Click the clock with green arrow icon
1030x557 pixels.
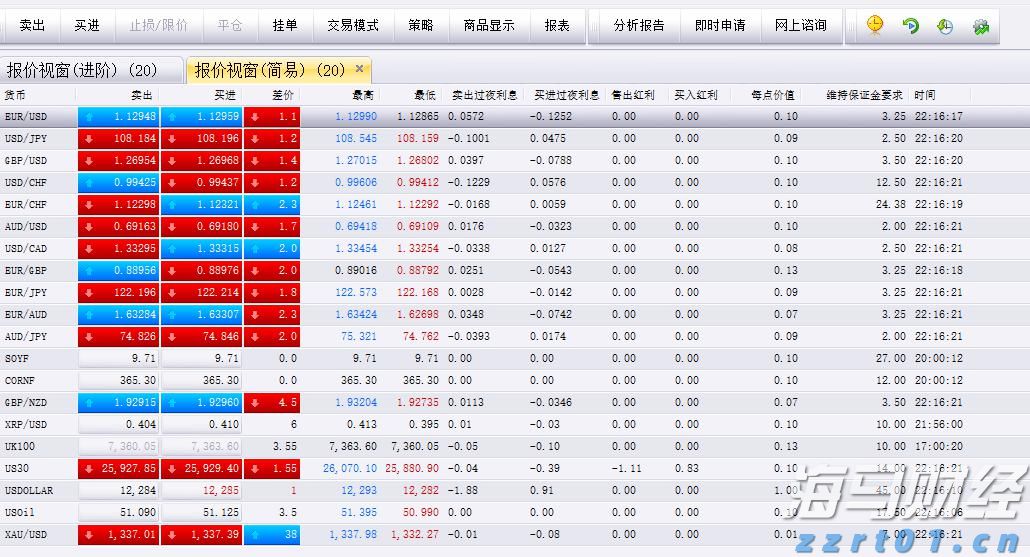coord(945,26)
